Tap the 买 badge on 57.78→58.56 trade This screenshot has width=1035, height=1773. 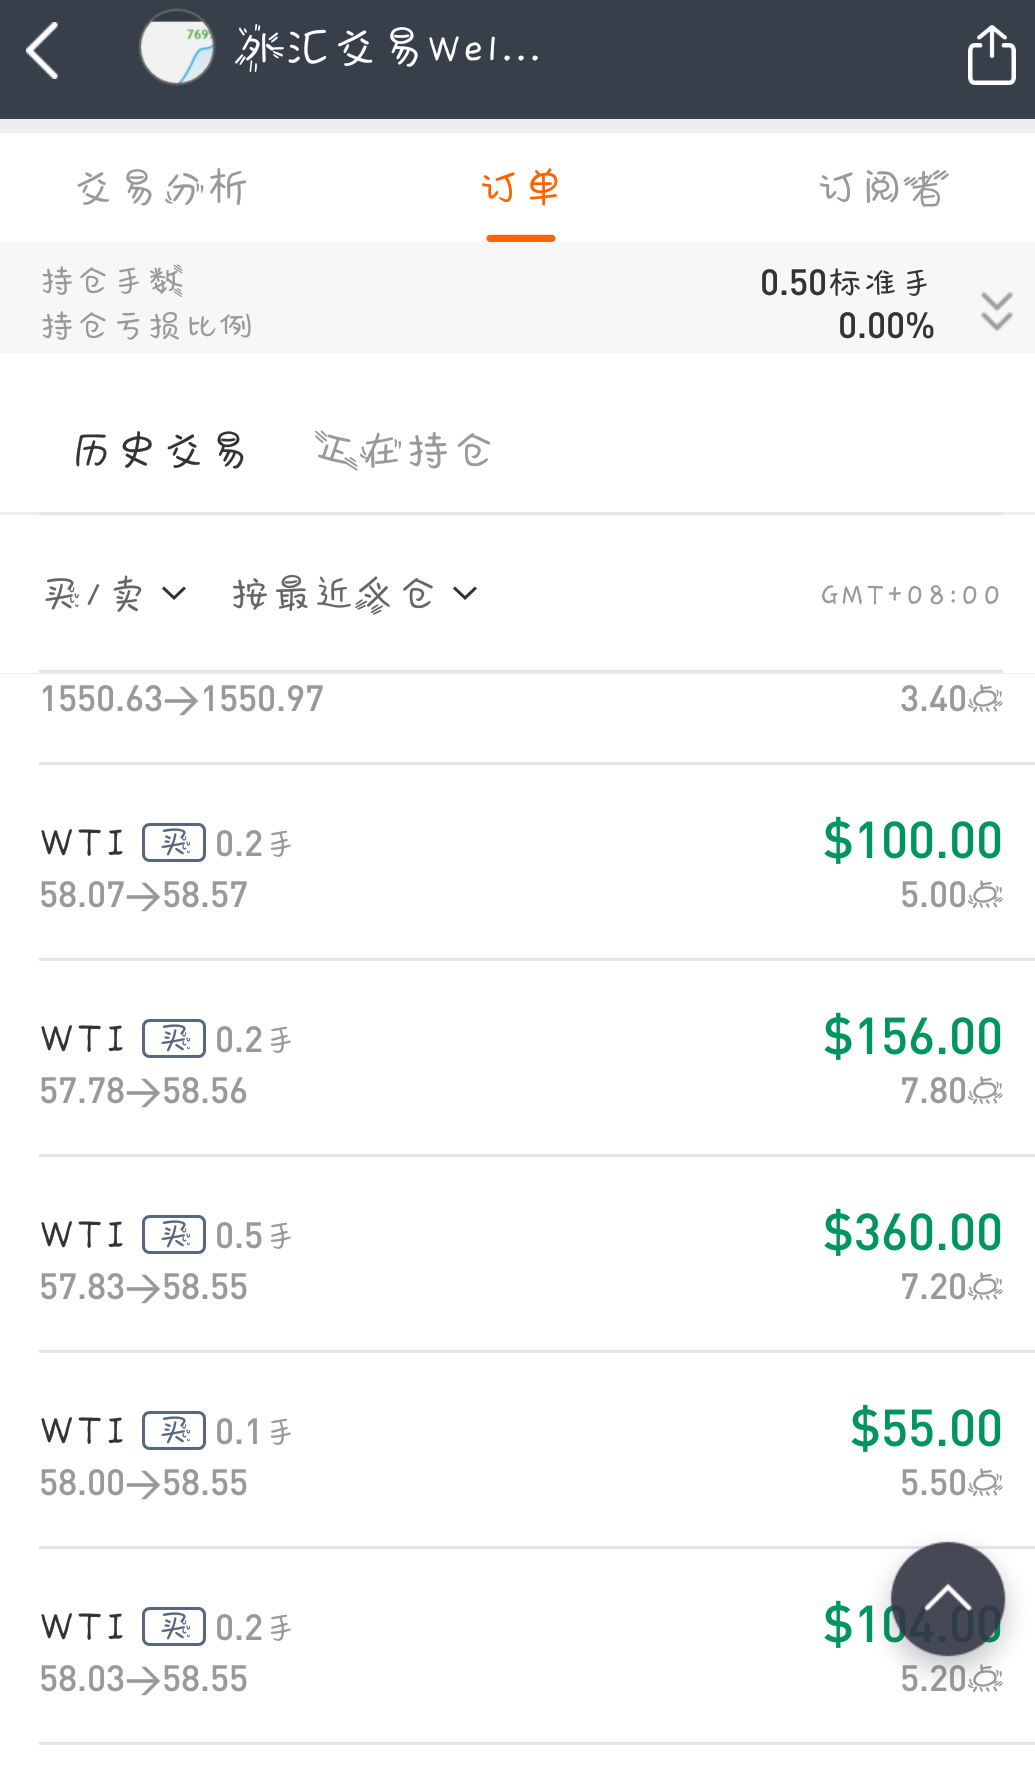click(174, 1039)
